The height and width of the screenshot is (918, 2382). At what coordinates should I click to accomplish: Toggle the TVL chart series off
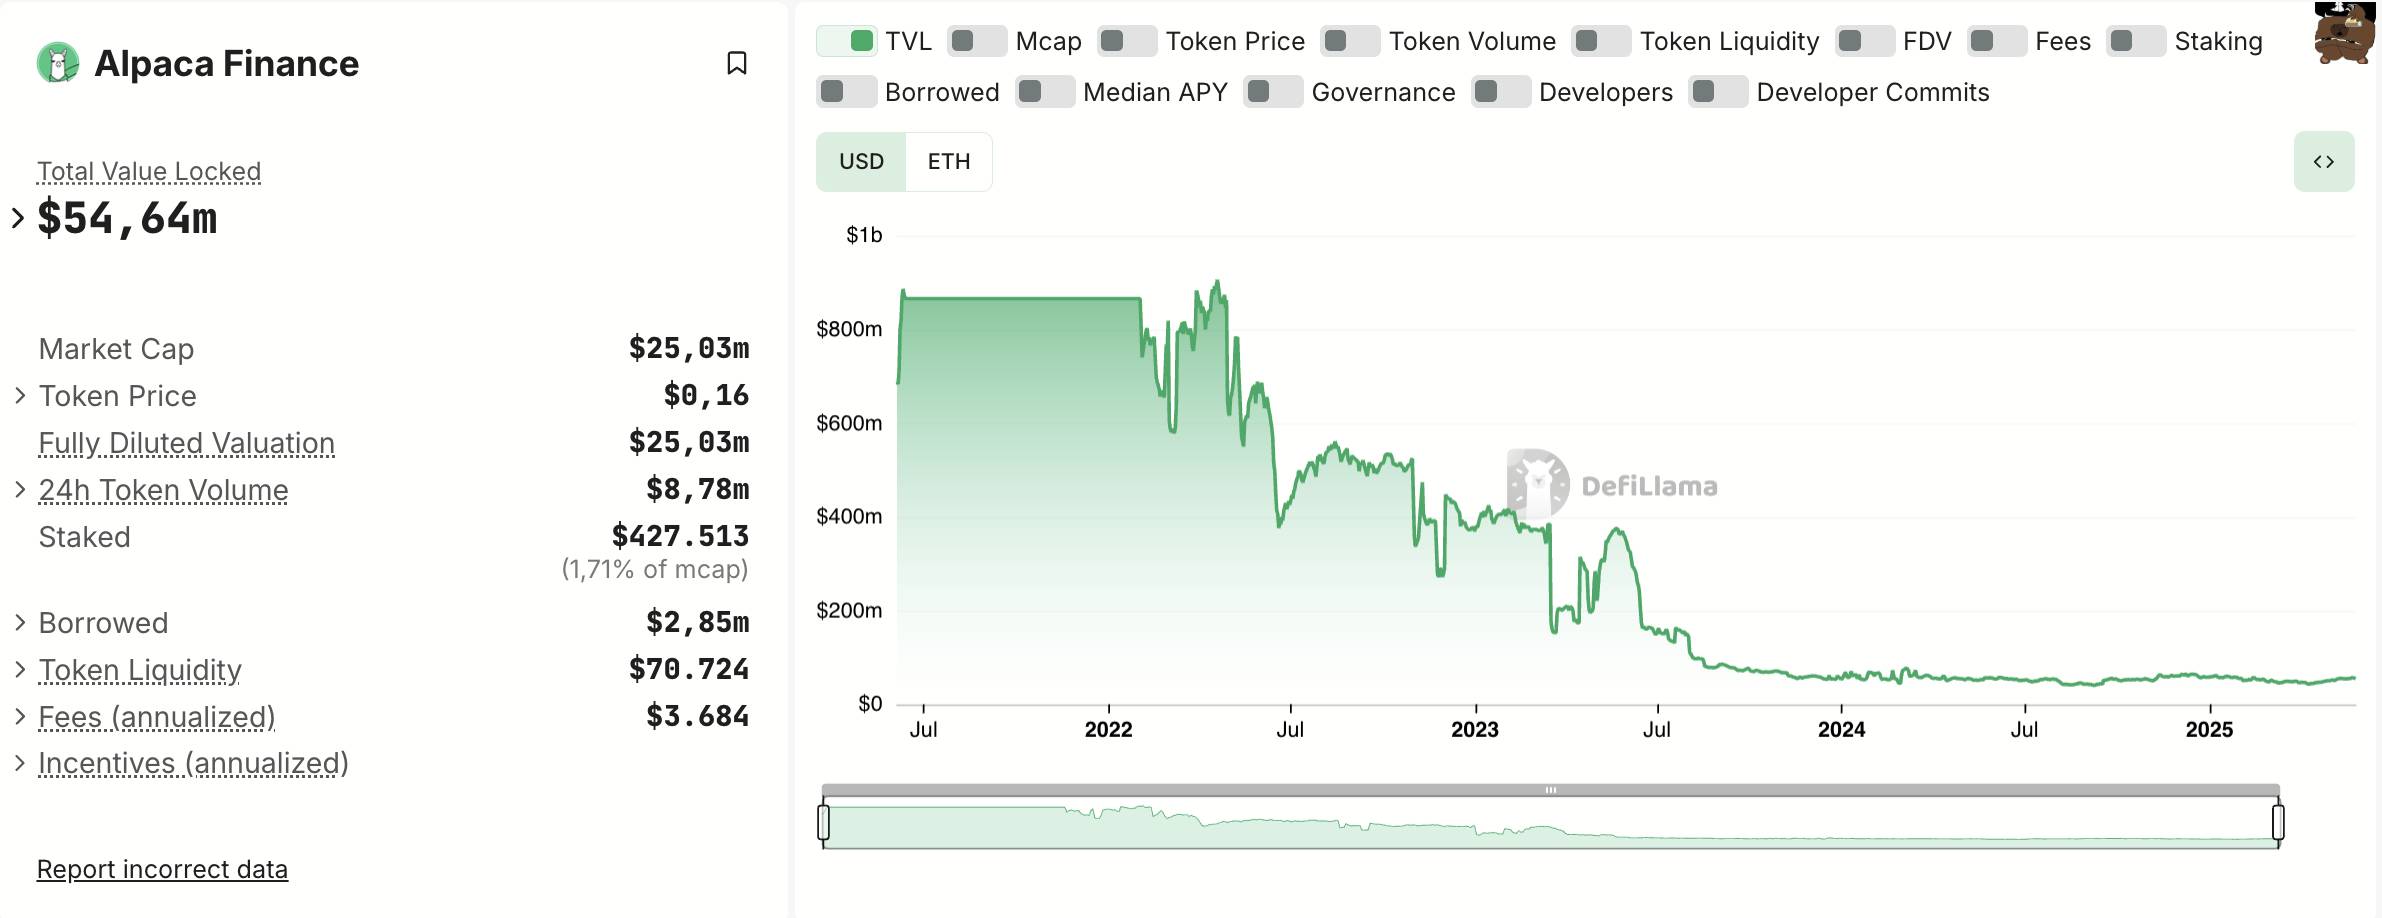847,41
